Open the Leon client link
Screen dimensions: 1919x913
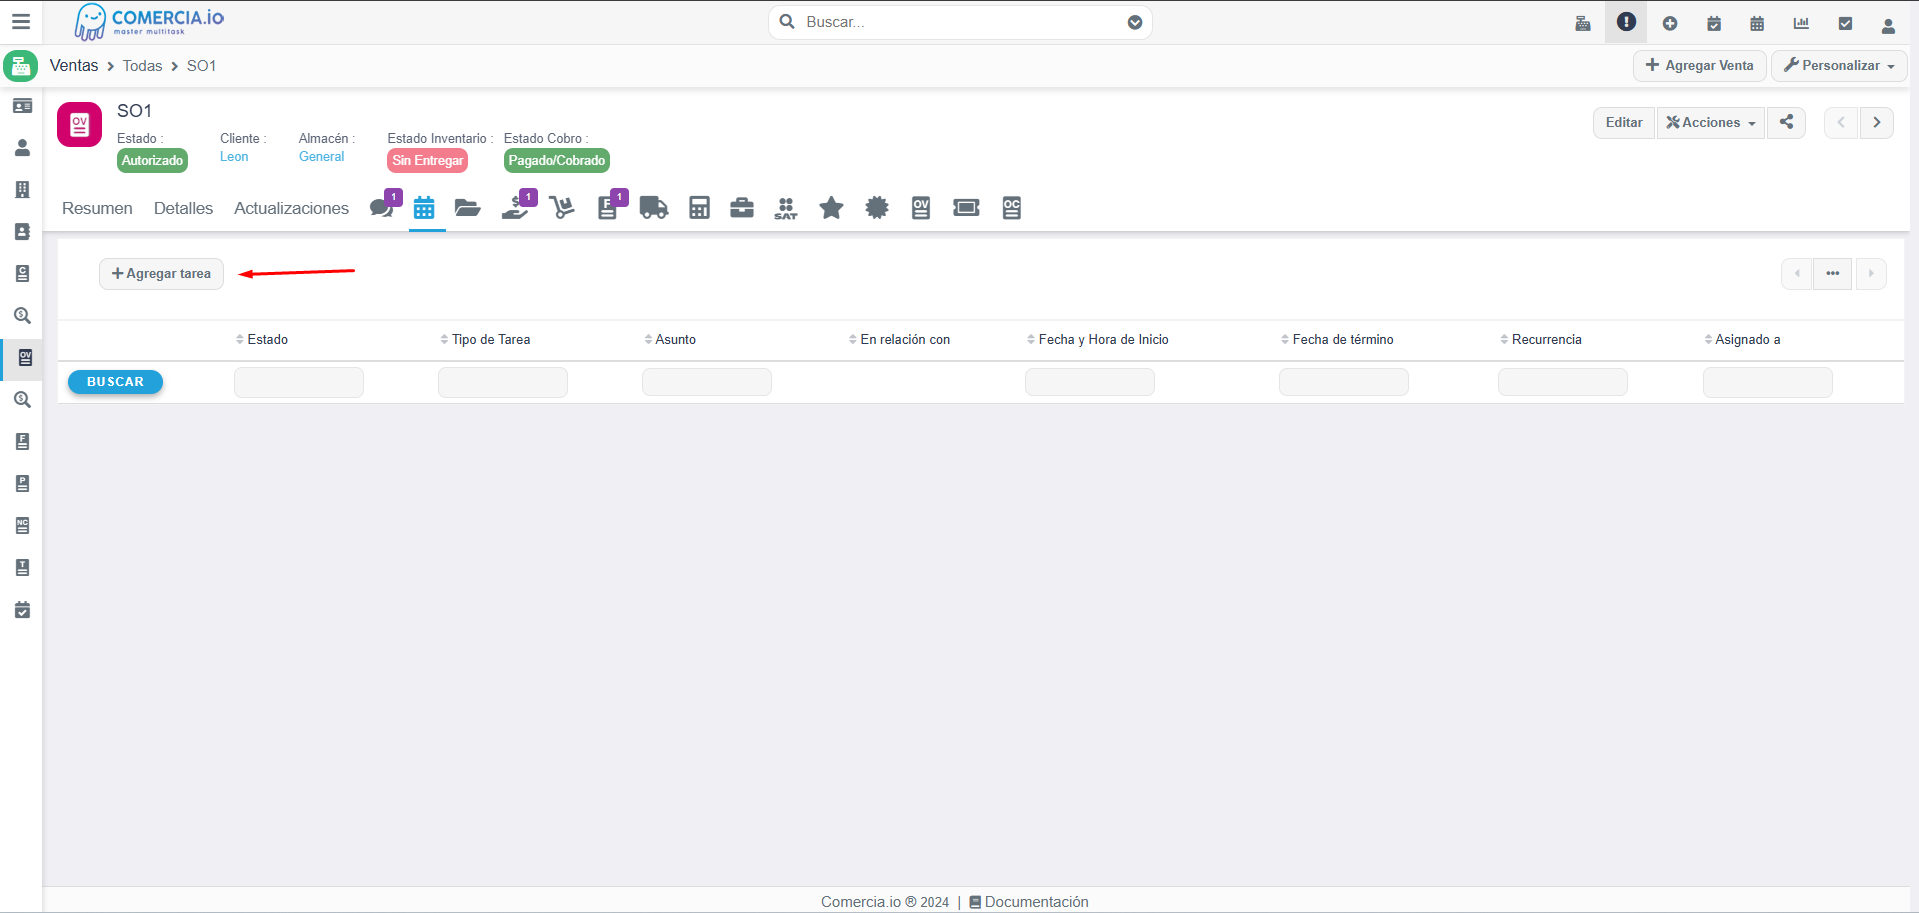tap(234, 157)
